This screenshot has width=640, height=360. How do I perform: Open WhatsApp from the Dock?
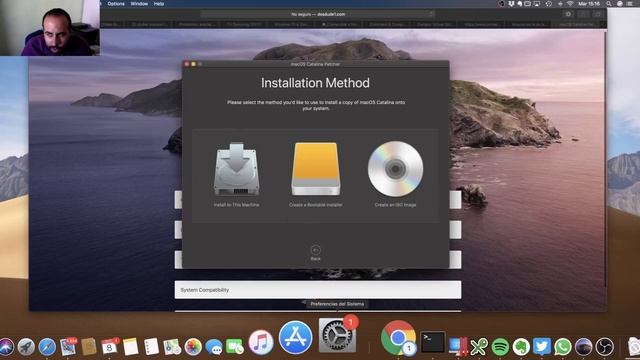[x=563, y=347]
